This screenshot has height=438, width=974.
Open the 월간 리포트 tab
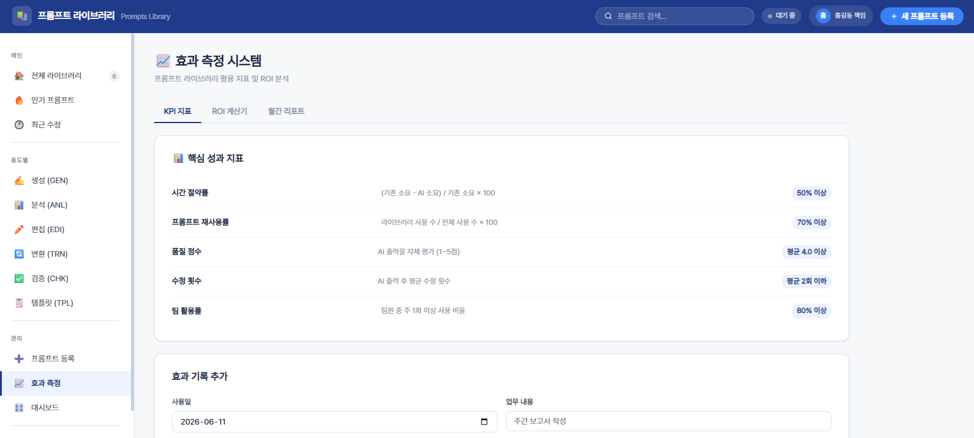point(286,111)
